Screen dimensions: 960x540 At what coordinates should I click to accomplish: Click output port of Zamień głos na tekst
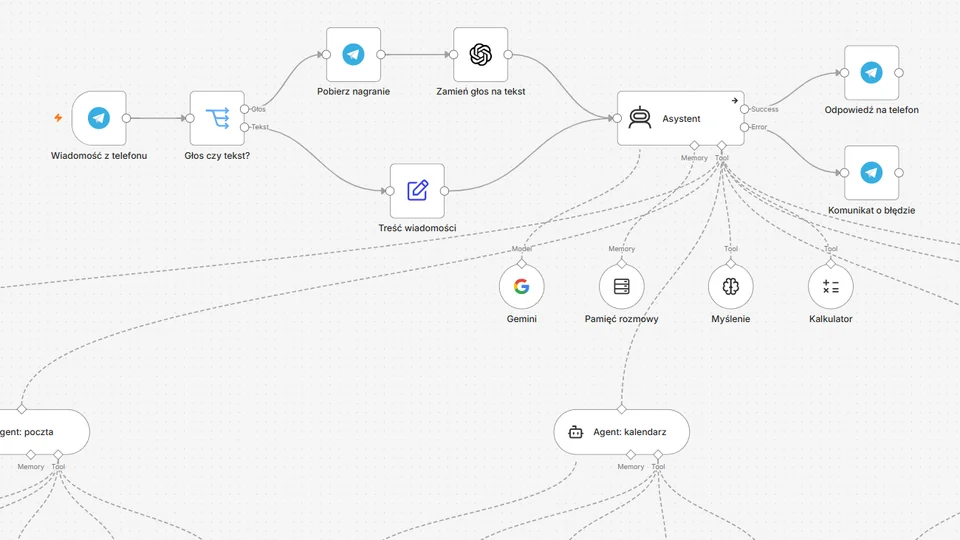click(508, 54)
